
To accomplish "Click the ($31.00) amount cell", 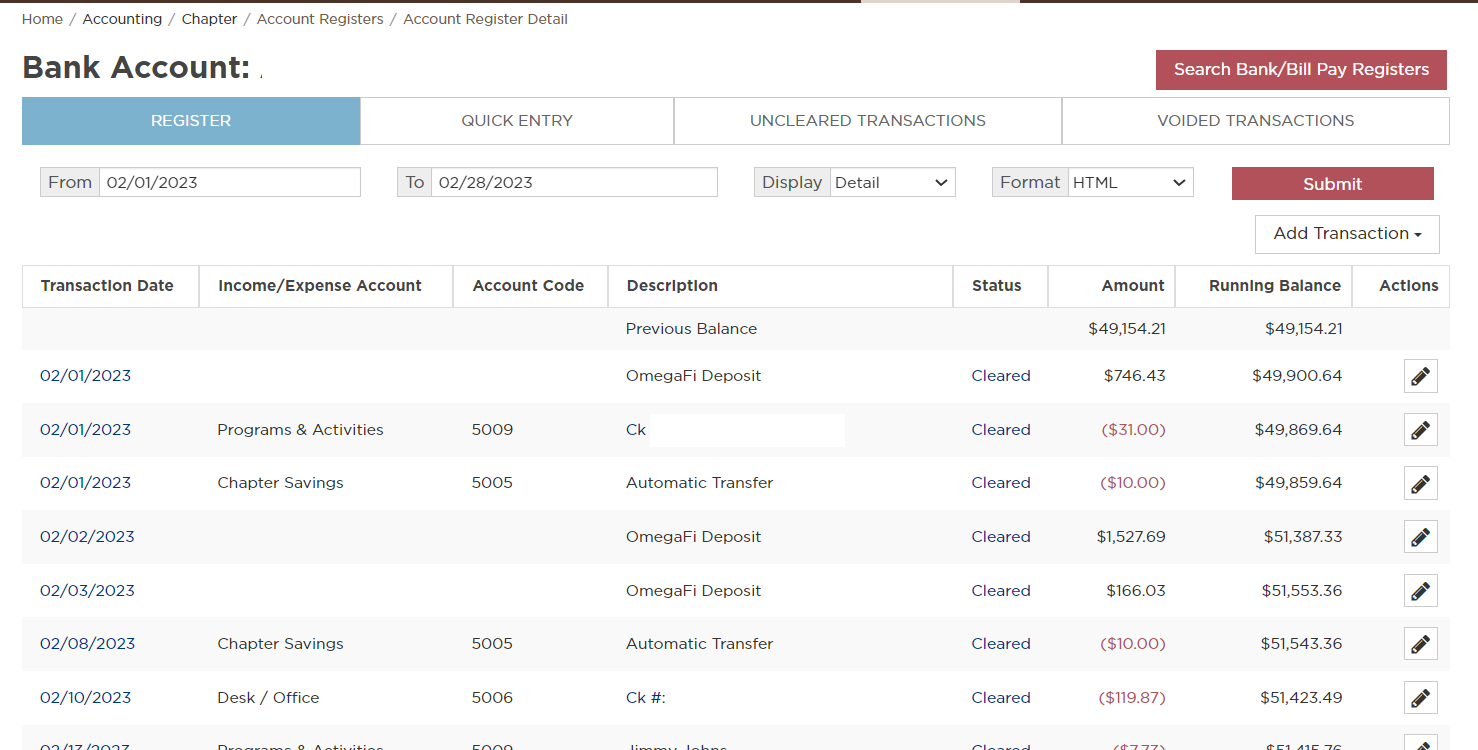I will point(1133,430).
